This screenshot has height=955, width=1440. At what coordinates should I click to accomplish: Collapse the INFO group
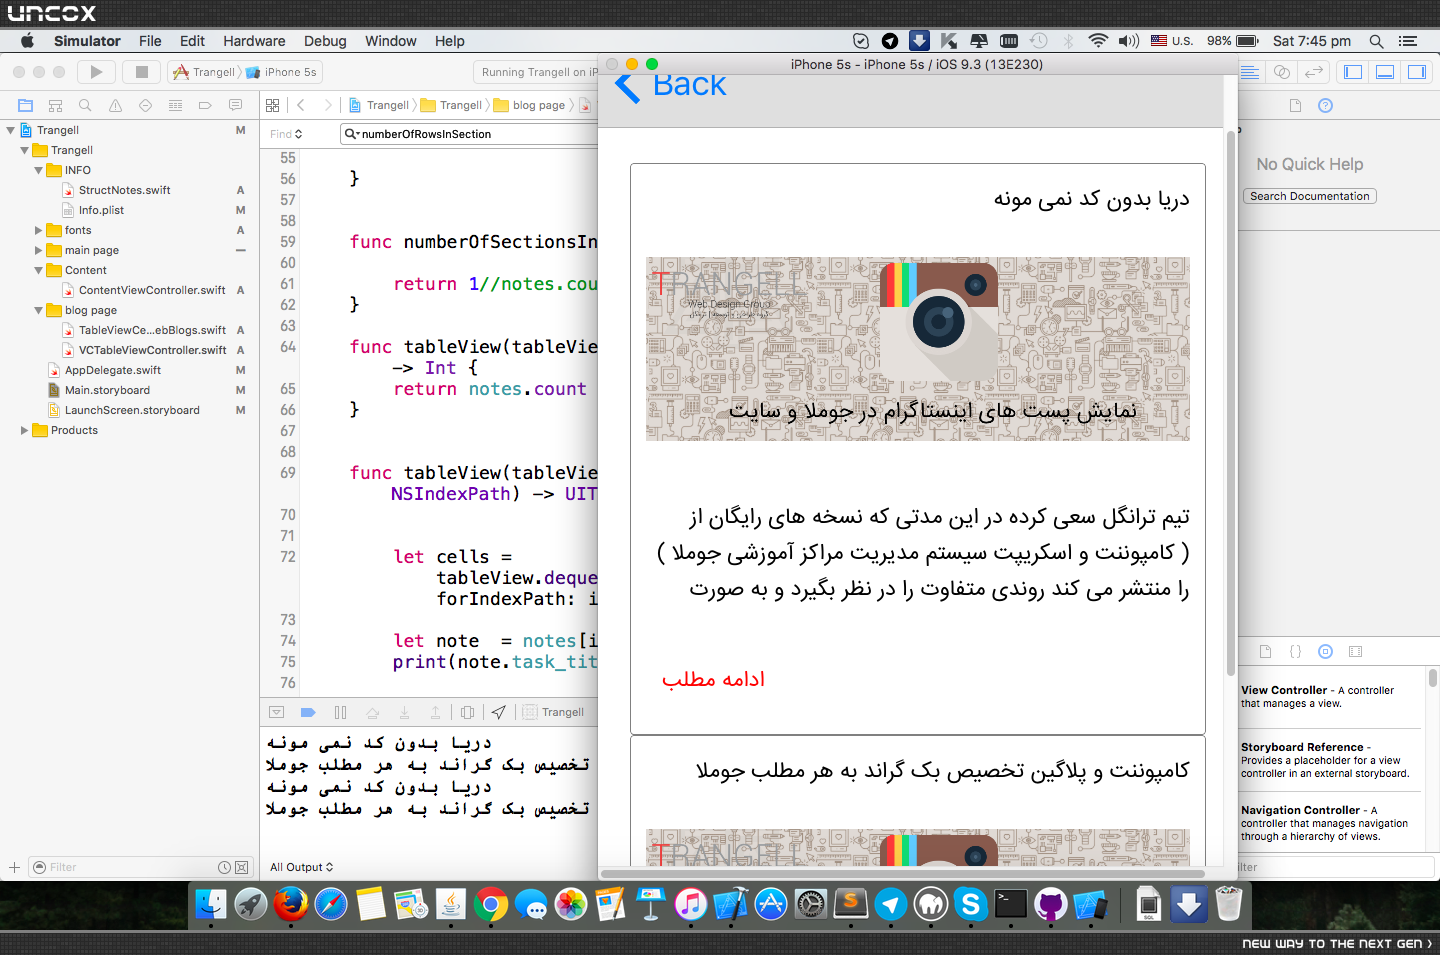[38, 170]
